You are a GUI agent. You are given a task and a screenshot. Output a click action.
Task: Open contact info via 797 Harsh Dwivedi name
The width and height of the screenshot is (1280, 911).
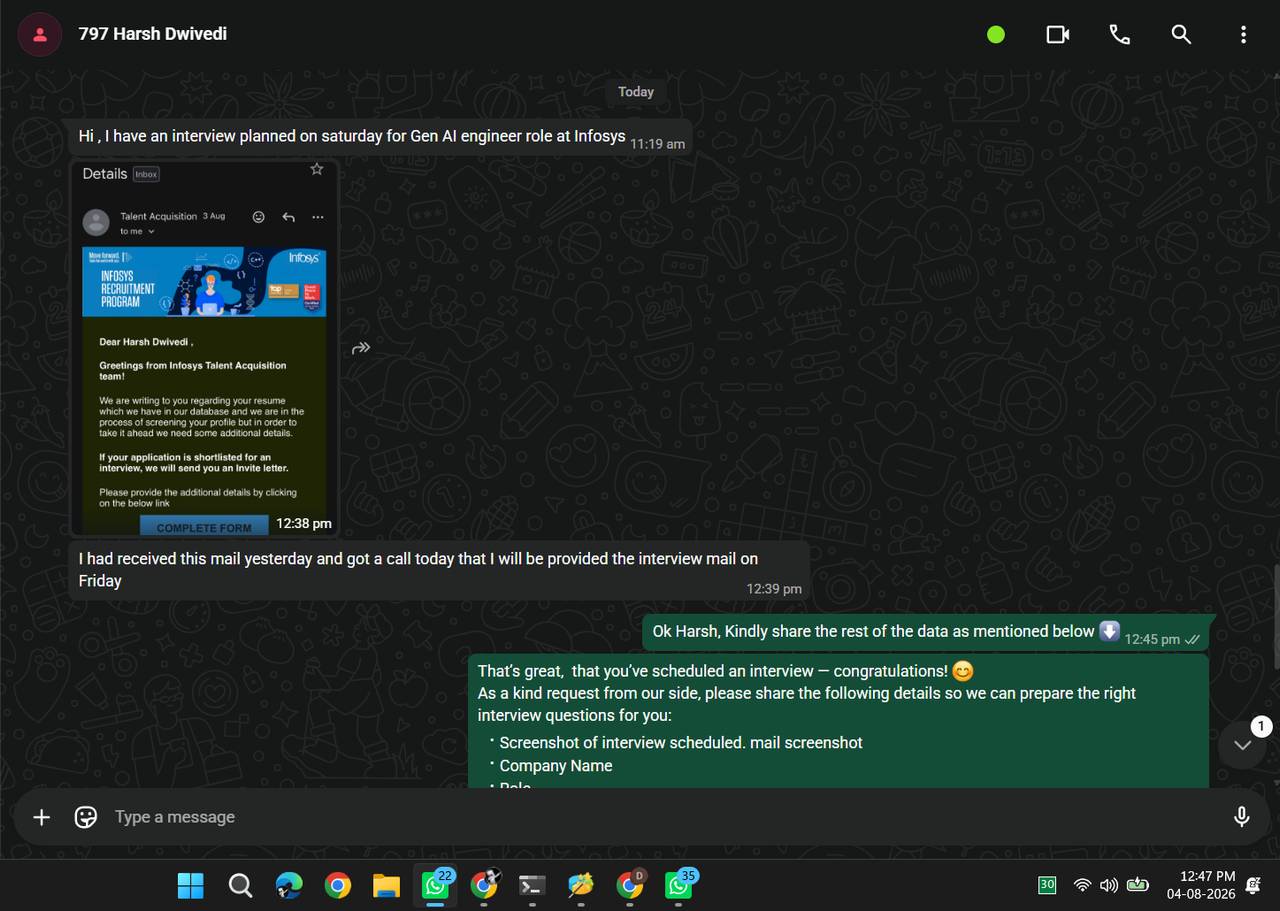pos(153,34)
